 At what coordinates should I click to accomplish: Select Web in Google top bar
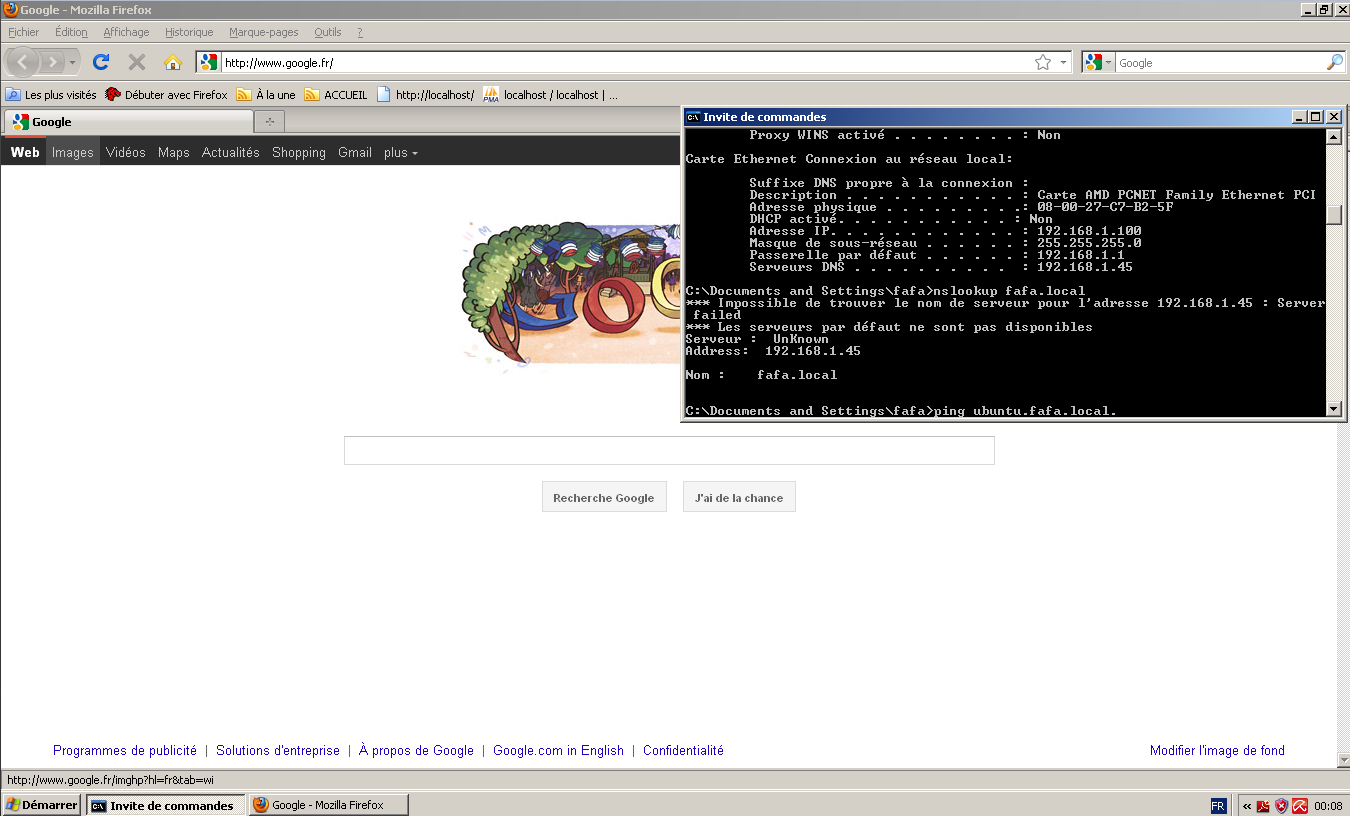tap(25, 152)
